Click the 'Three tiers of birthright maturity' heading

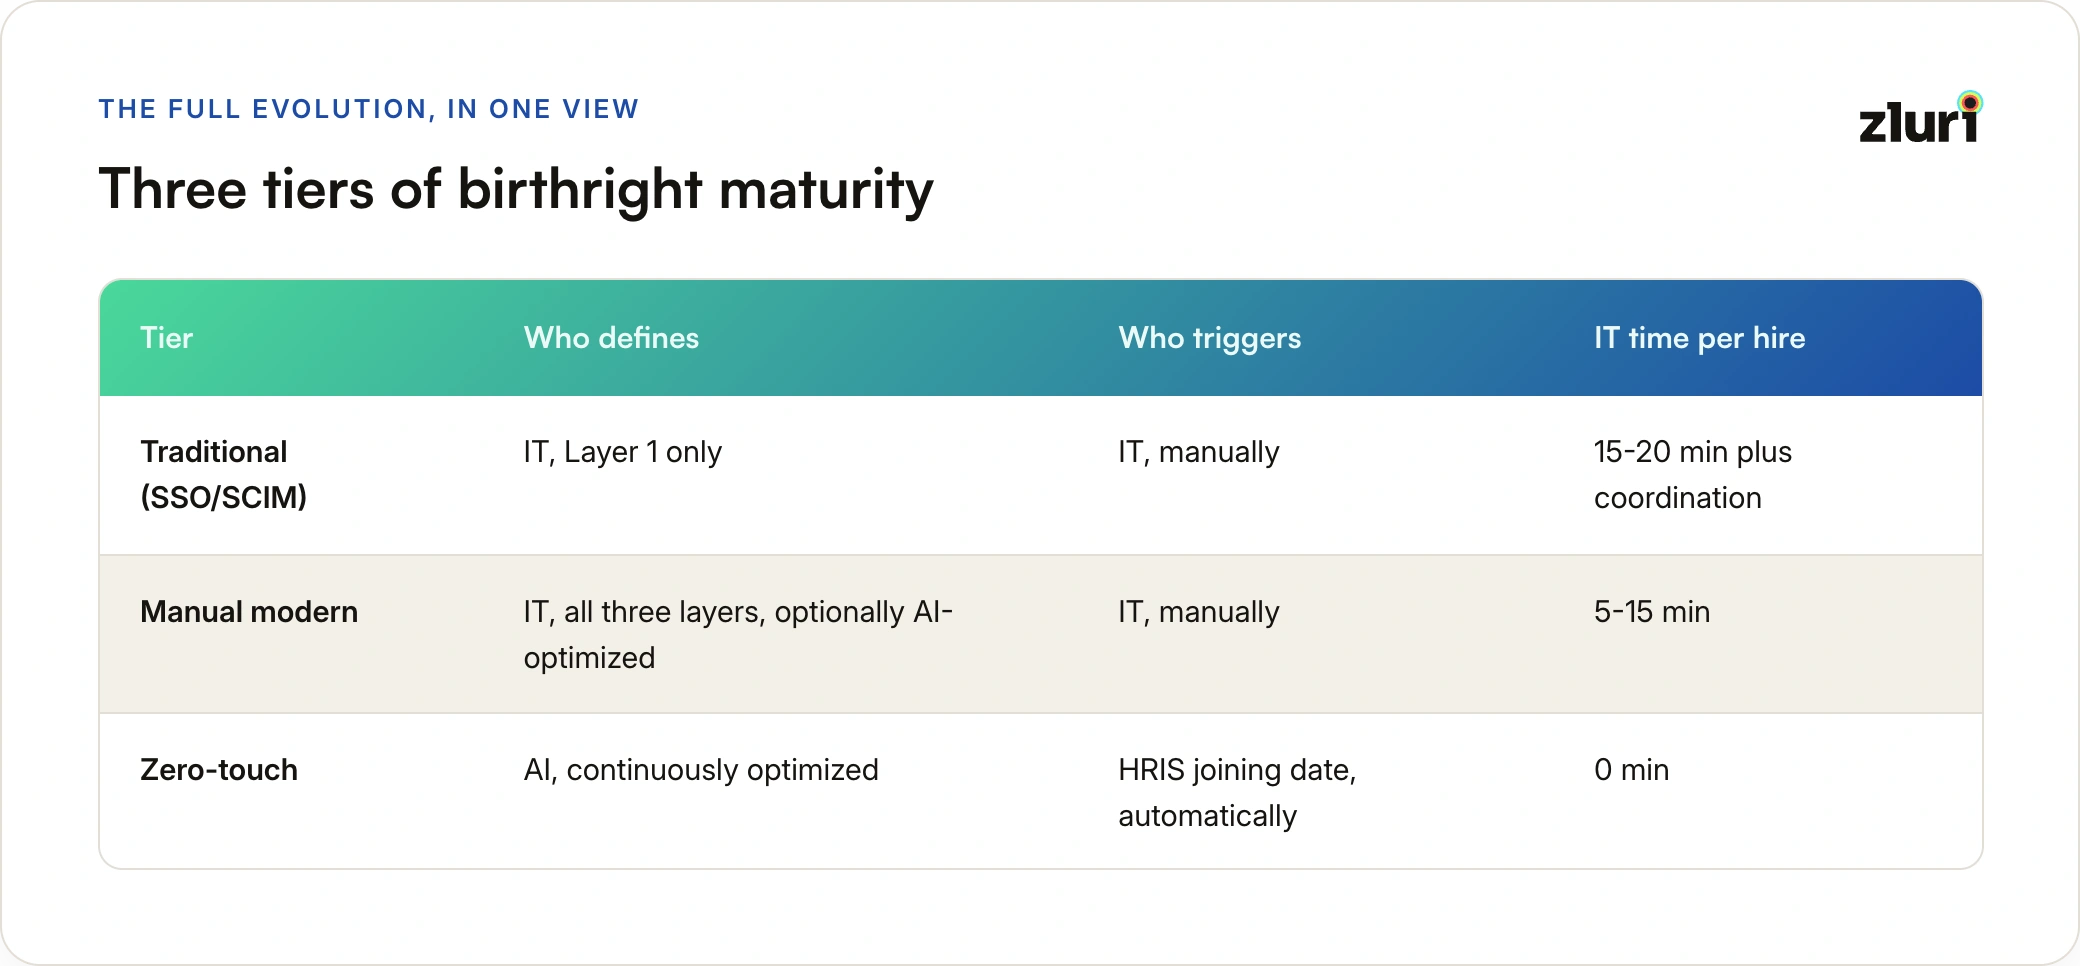[x=516, y=190]
